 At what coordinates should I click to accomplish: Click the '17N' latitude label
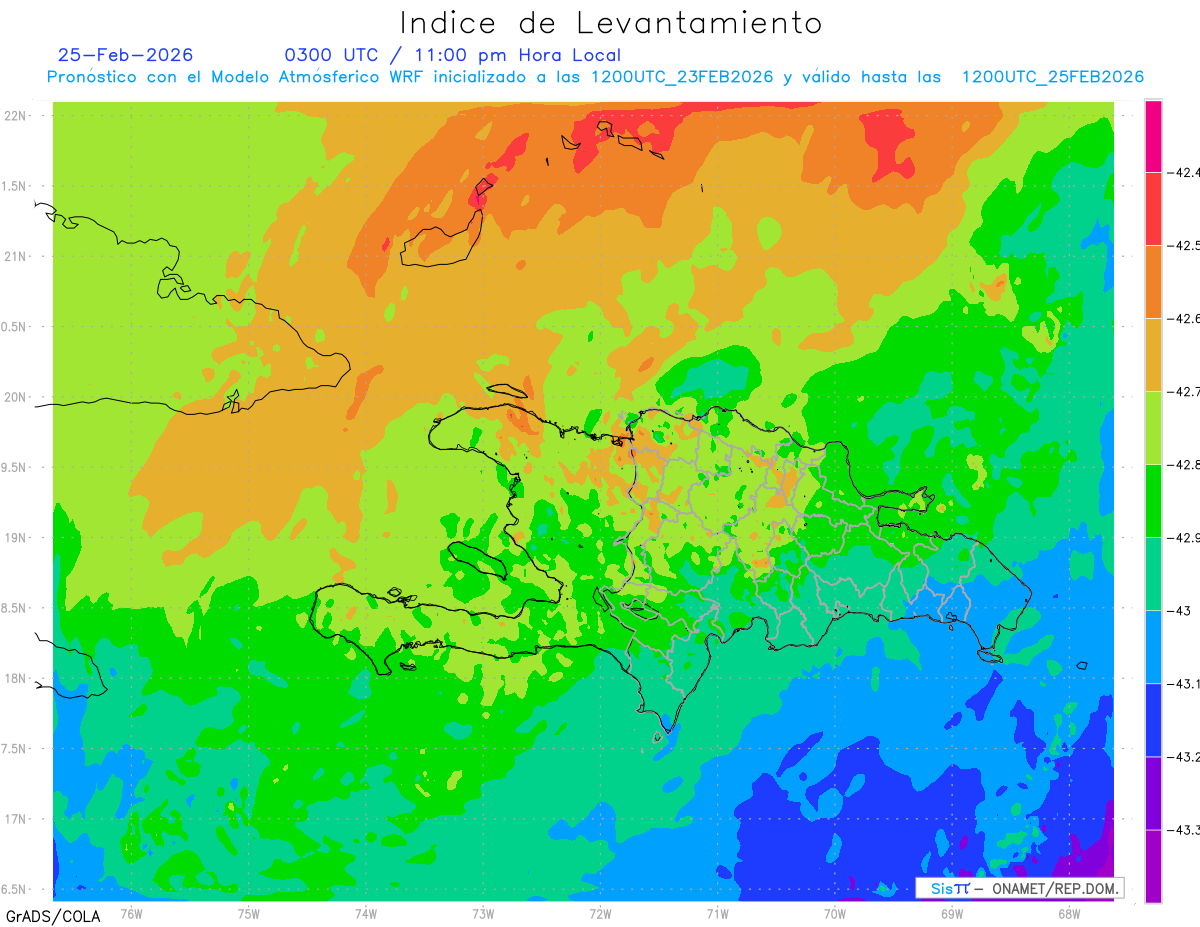click(x=16, y=819)
